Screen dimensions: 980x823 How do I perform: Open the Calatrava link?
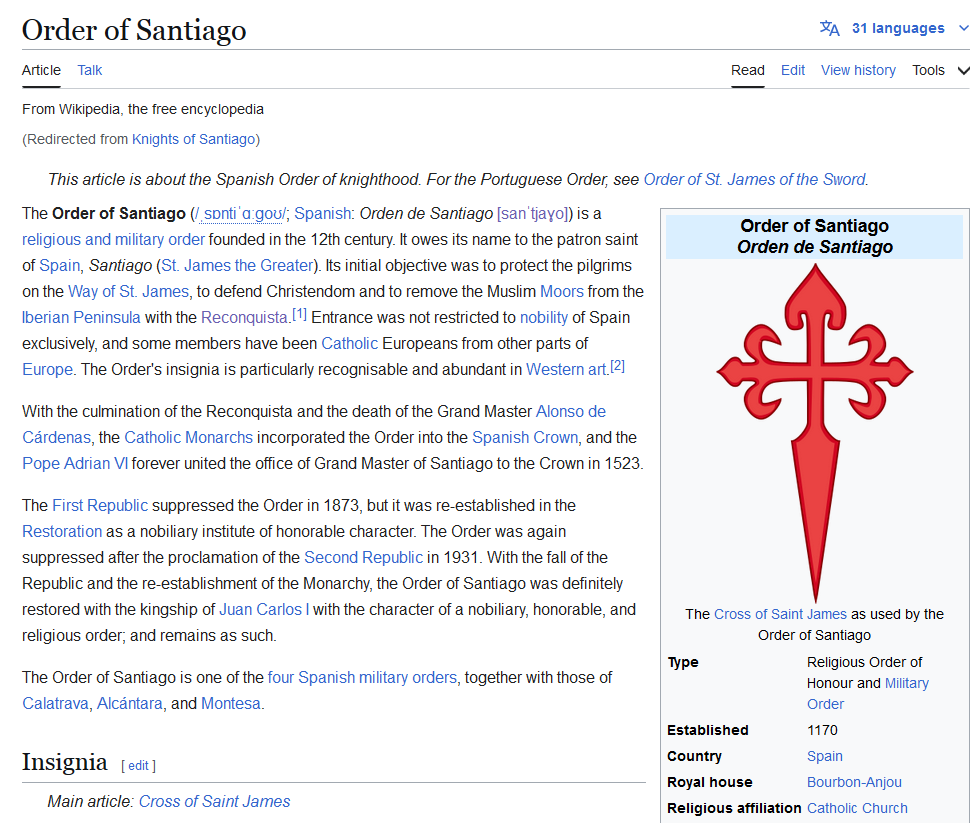[55, 704]
